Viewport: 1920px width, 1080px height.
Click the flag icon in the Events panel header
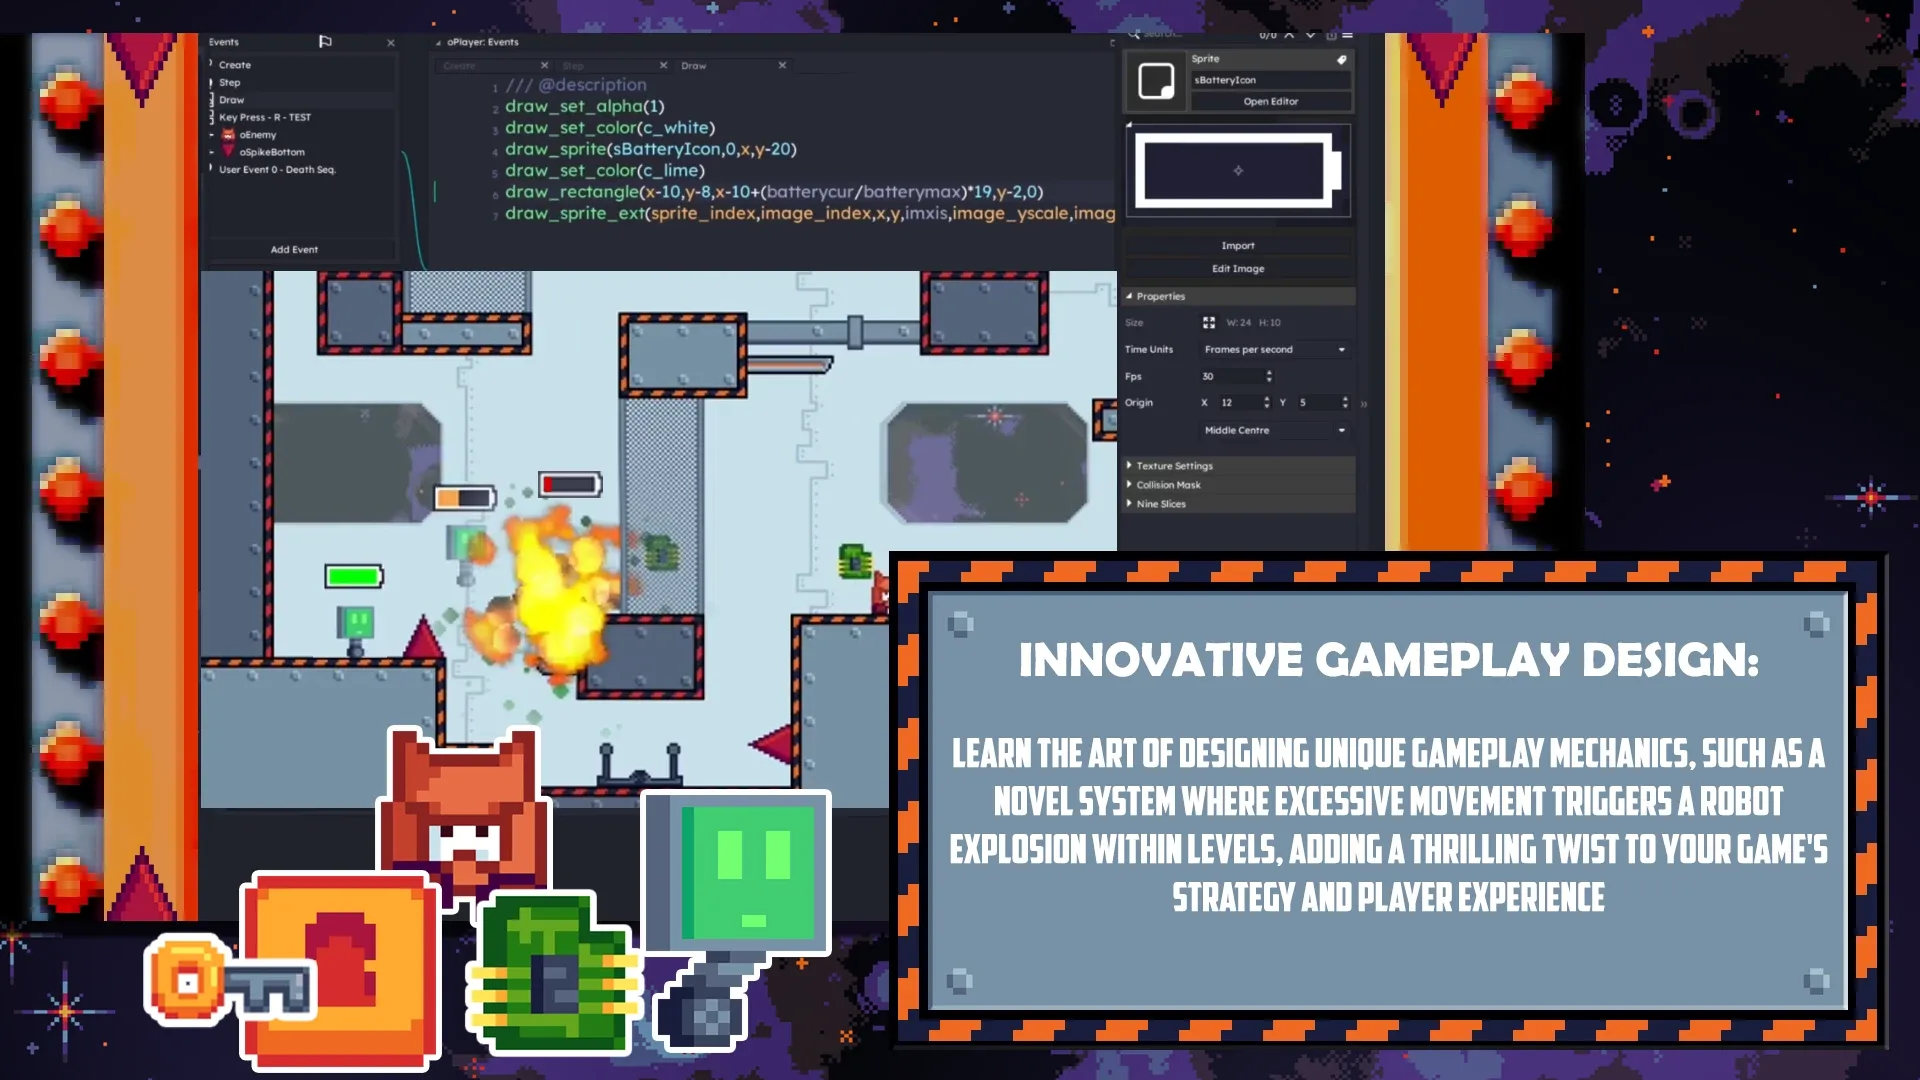click(325, 43)
